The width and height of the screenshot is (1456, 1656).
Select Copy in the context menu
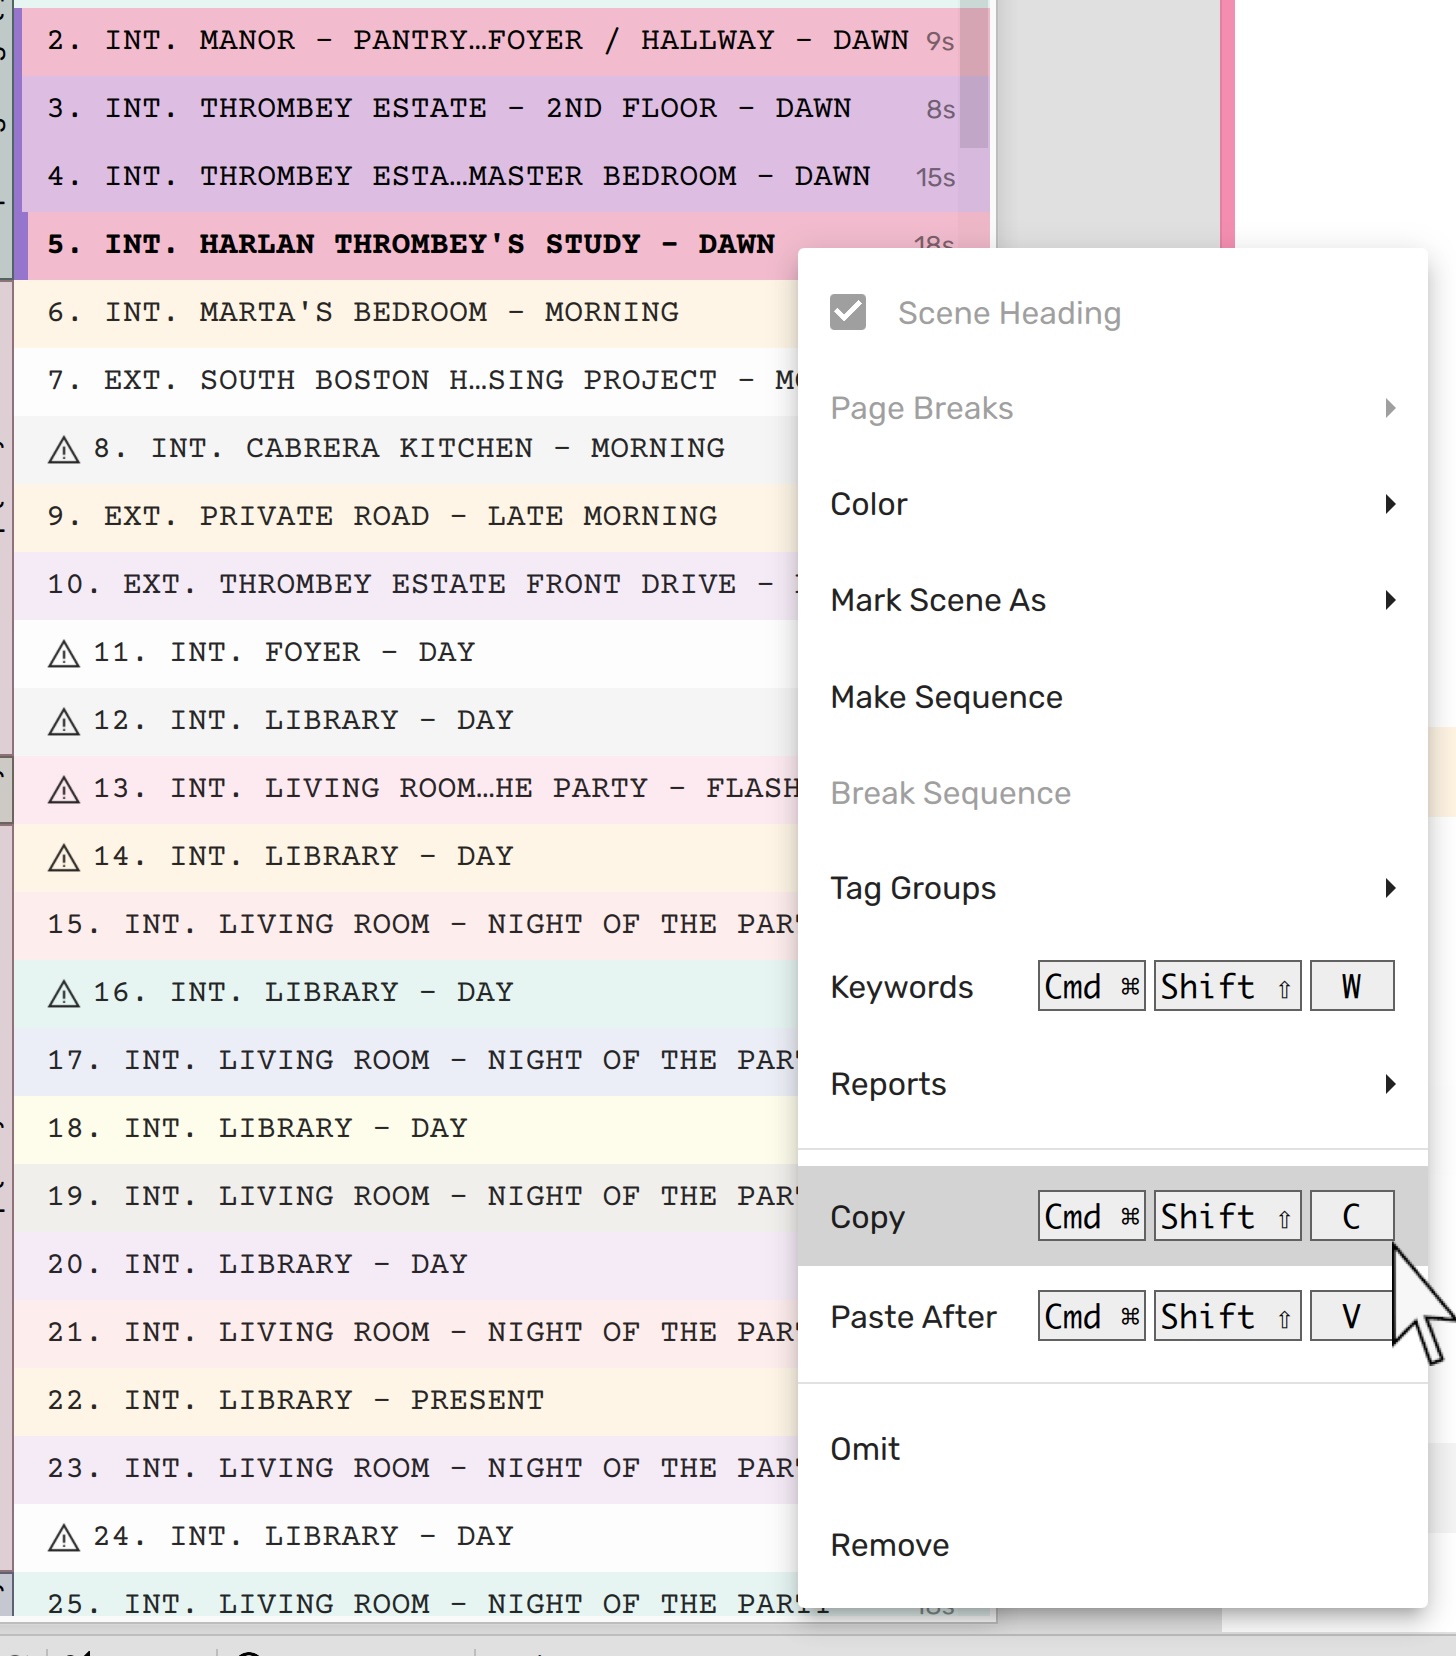click(867, 1217)
